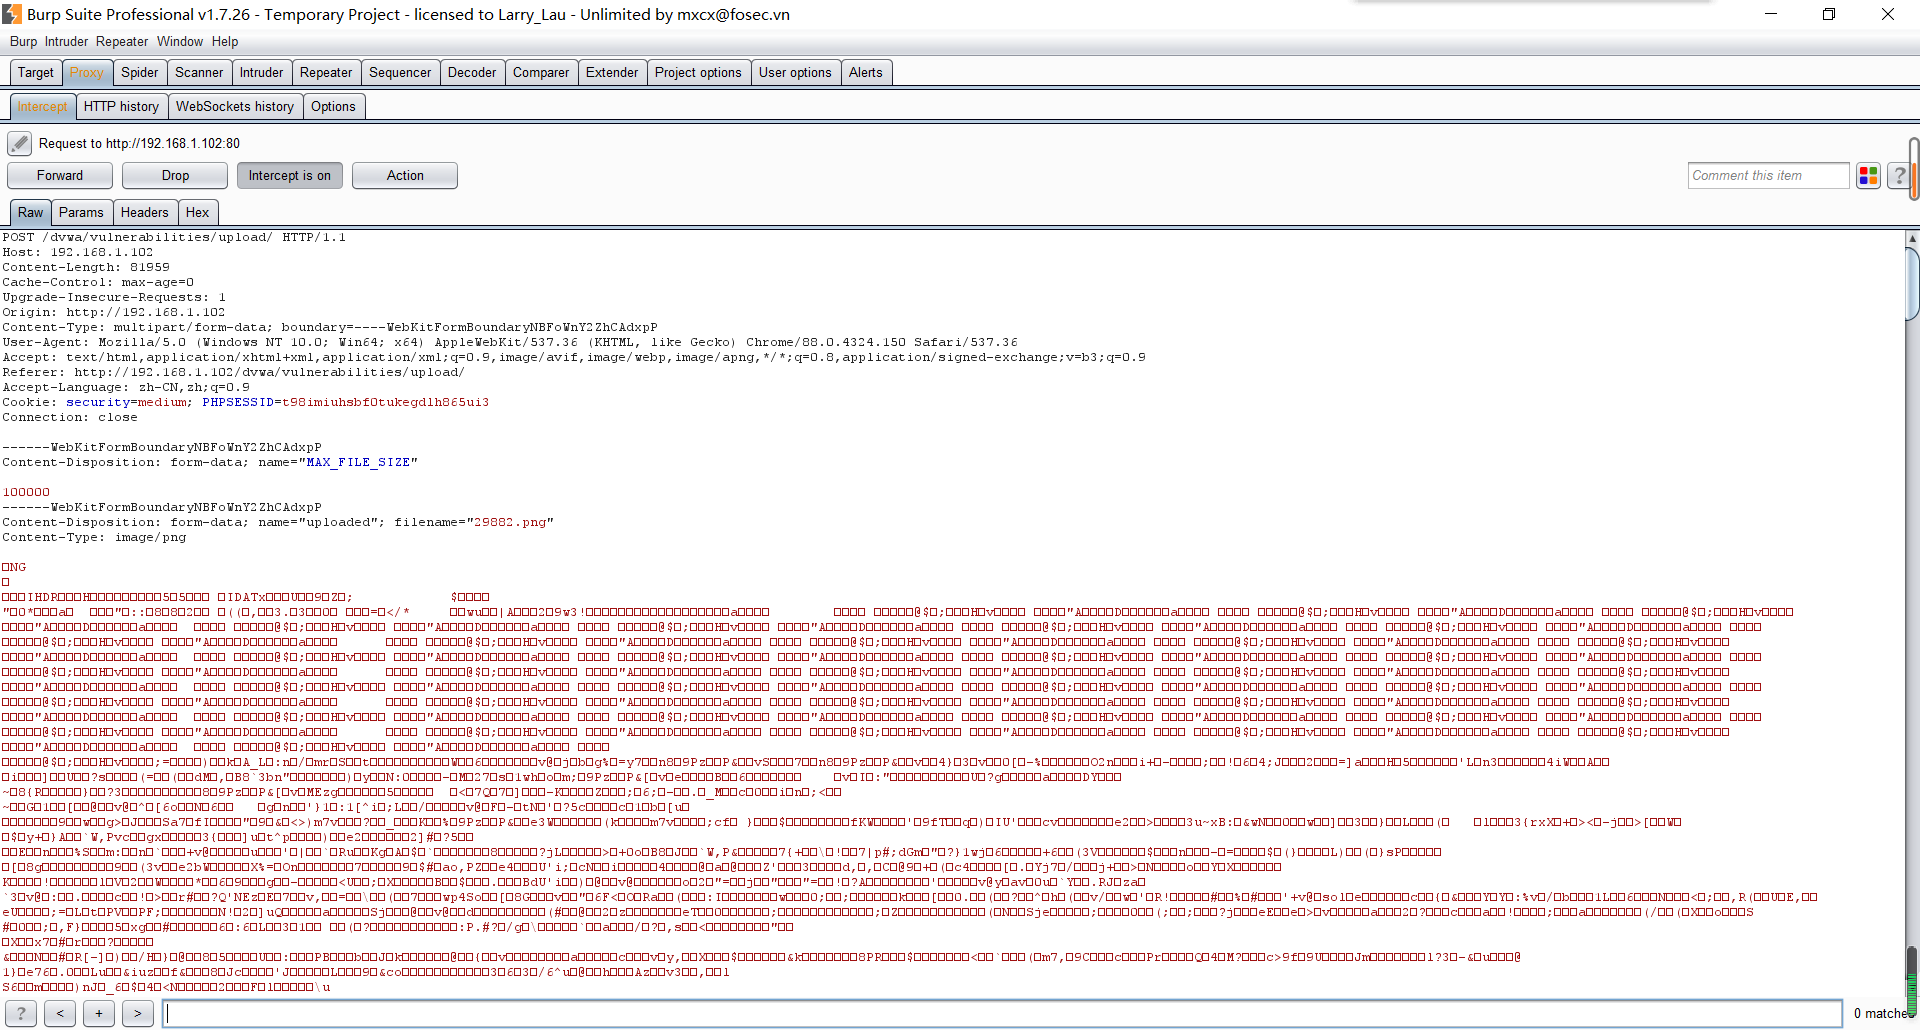Viewport: 1920px width, 1030px height.
Task: Click the help question mark icon near comment
Action: (1898, 176)
